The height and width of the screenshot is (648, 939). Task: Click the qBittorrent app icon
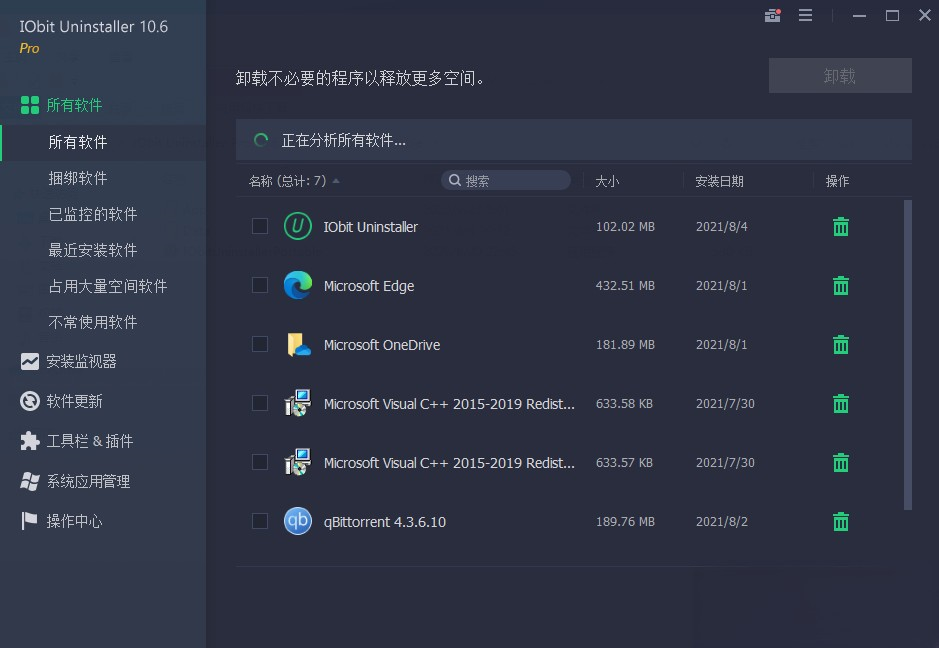click(298, 521)
